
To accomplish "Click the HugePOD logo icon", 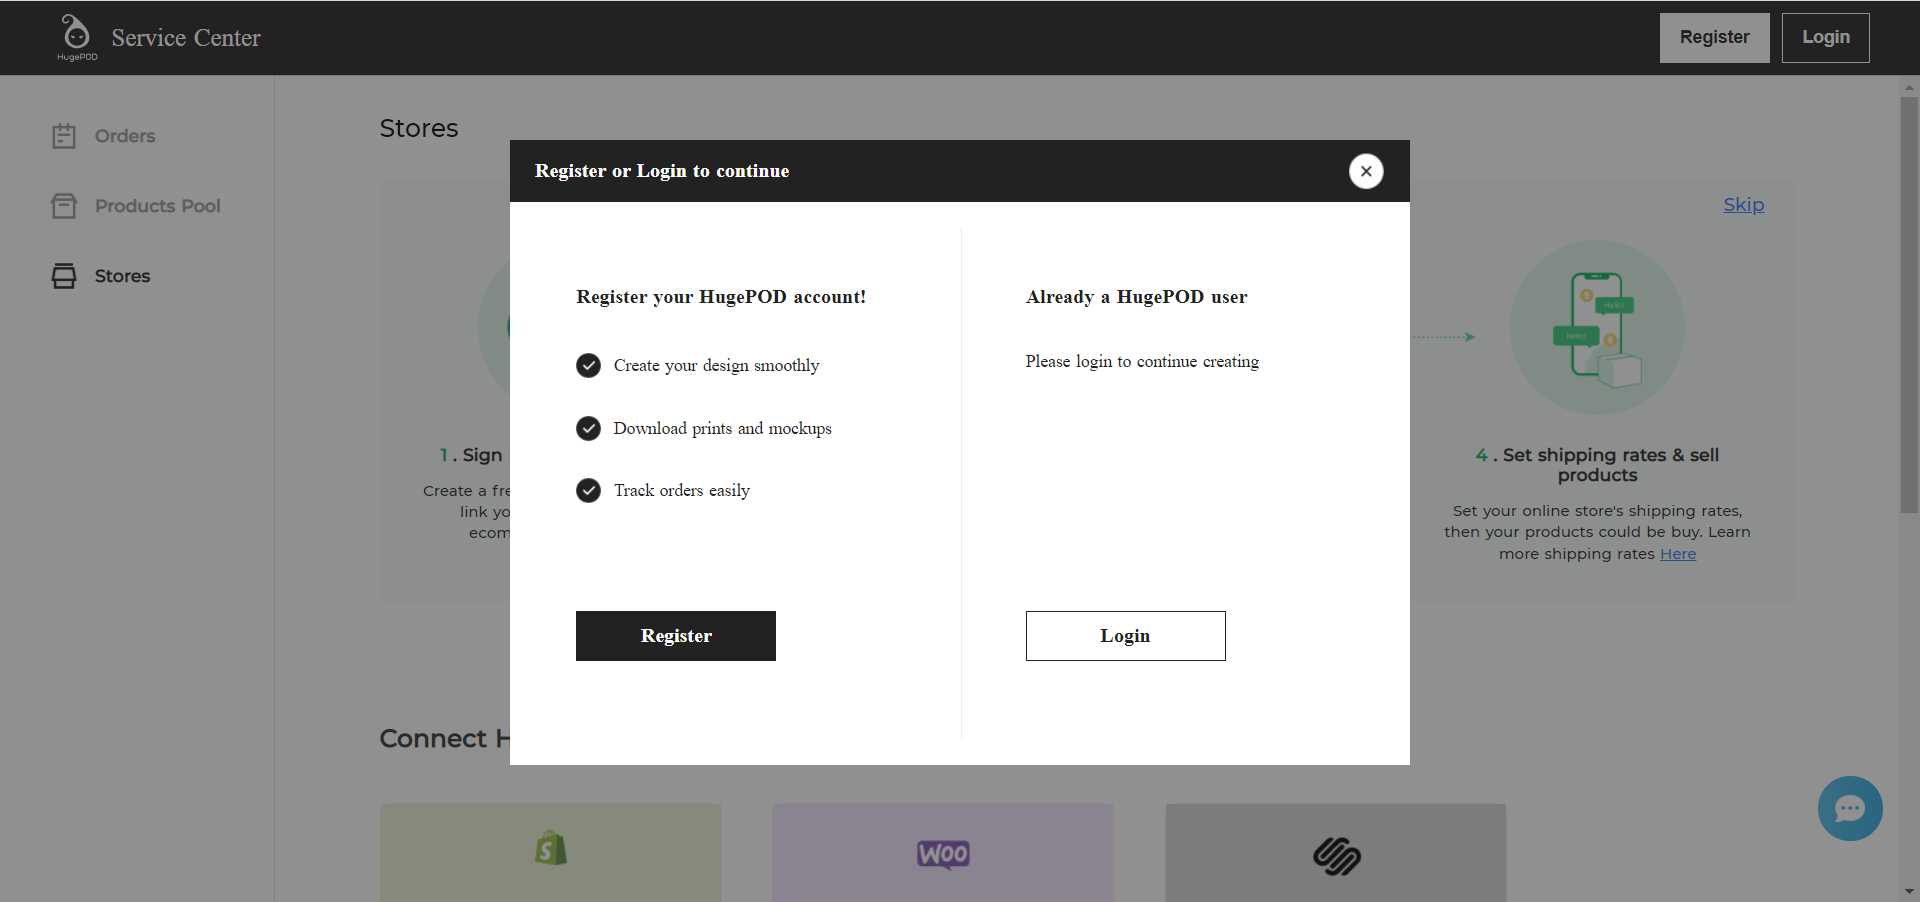I will (76, 37).
